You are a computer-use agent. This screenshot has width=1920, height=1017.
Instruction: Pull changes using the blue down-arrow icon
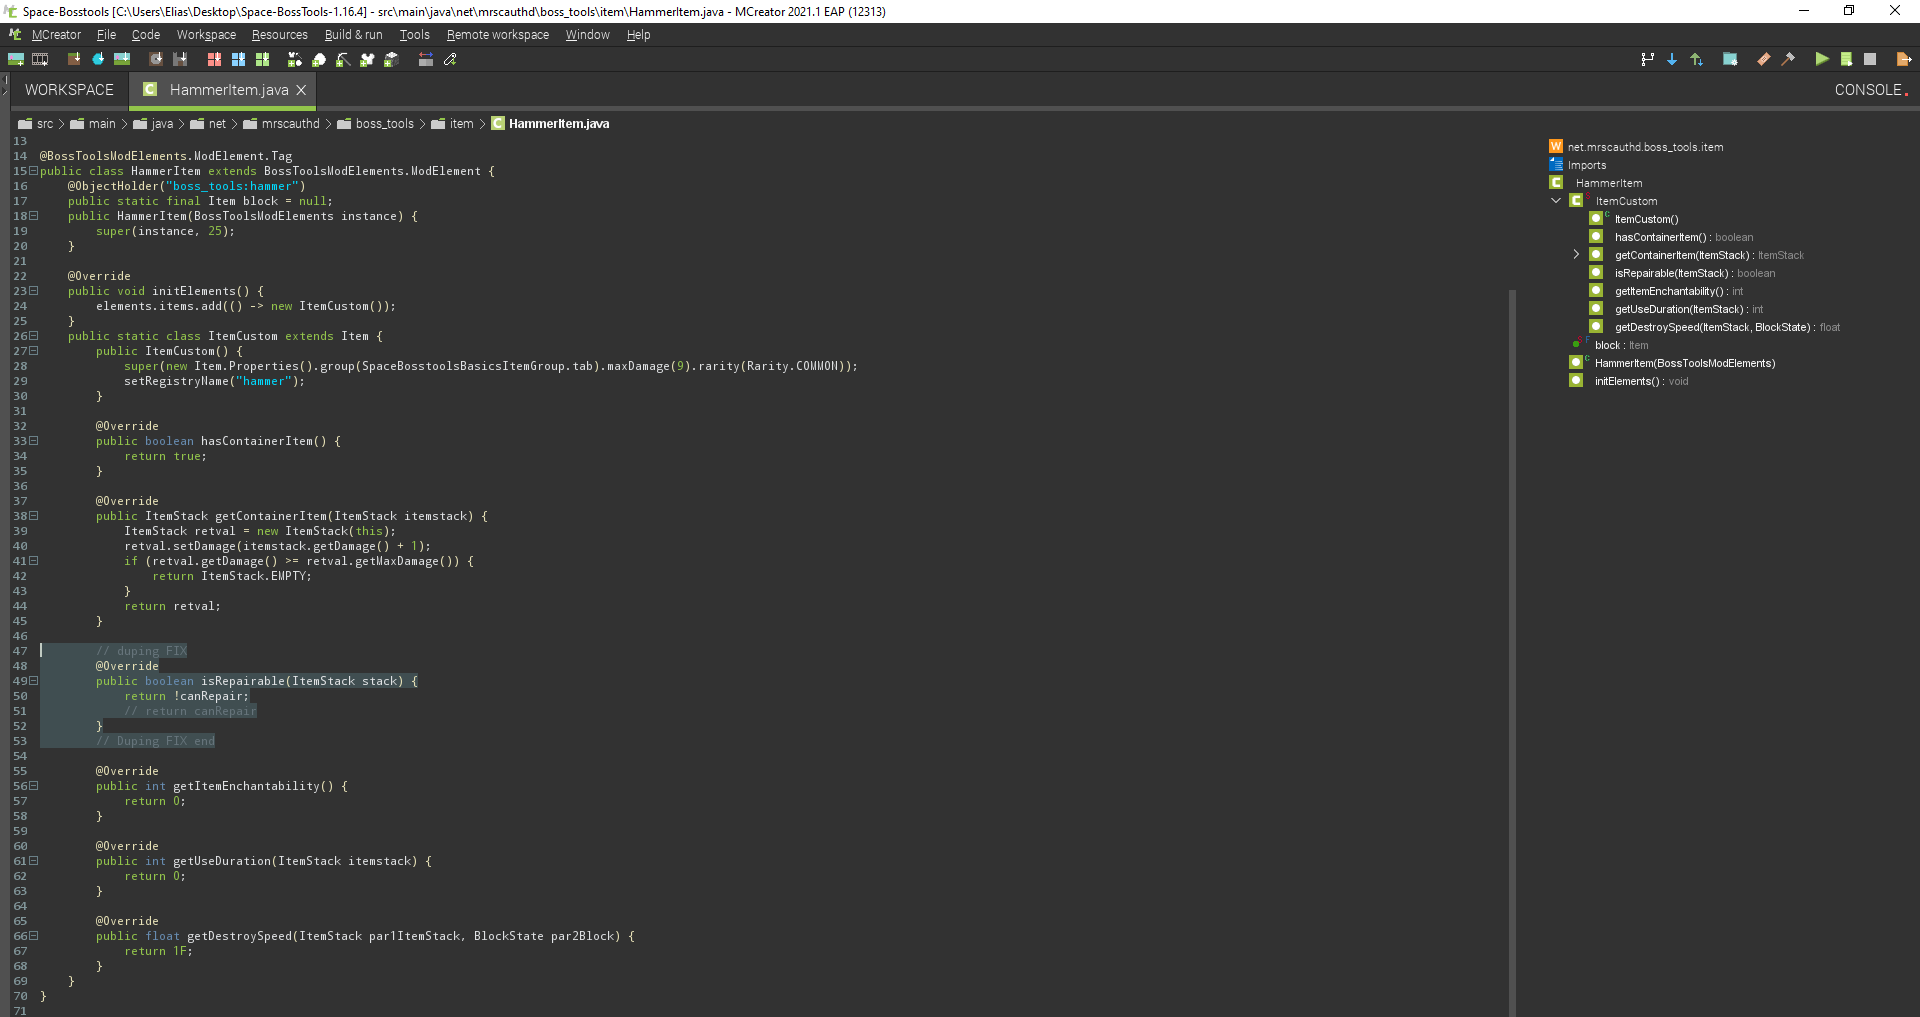tap(1672, 59)
